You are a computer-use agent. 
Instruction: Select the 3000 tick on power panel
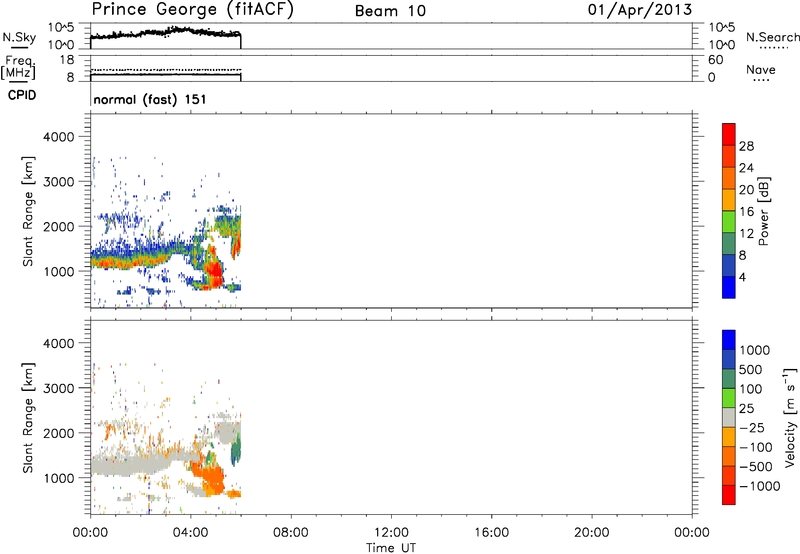58,182
